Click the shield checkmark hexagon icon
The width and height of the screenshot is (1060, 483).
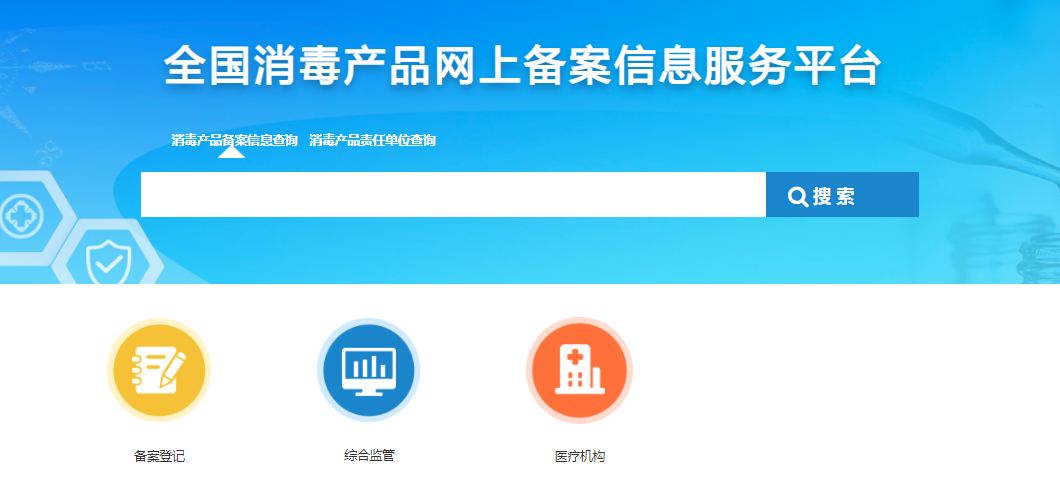tap(107, 262)
